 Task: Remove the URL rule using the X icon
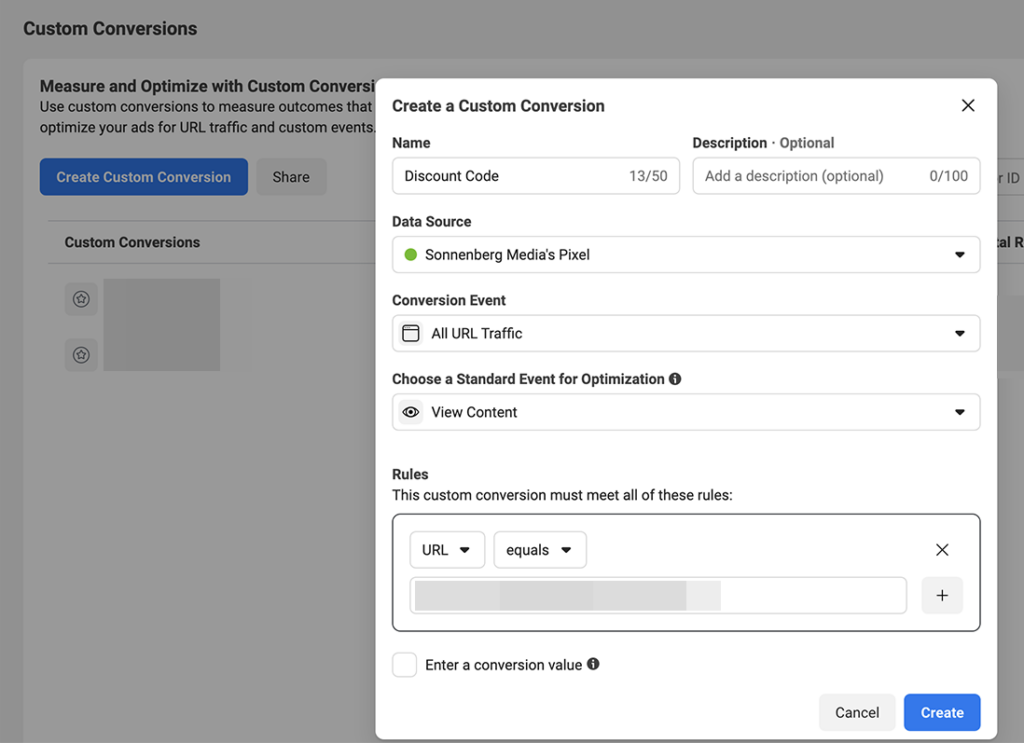click(x=942, y=549)
